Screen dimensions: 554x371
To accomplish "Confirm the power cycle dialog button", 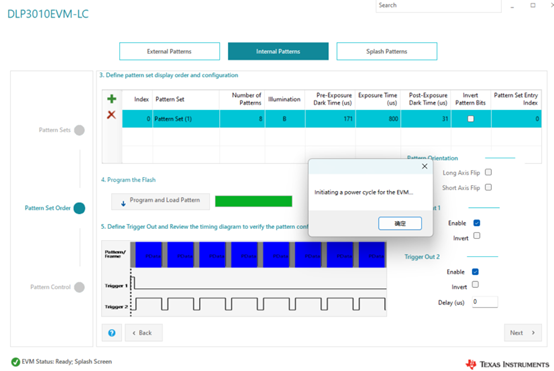I will pos(400,223).
